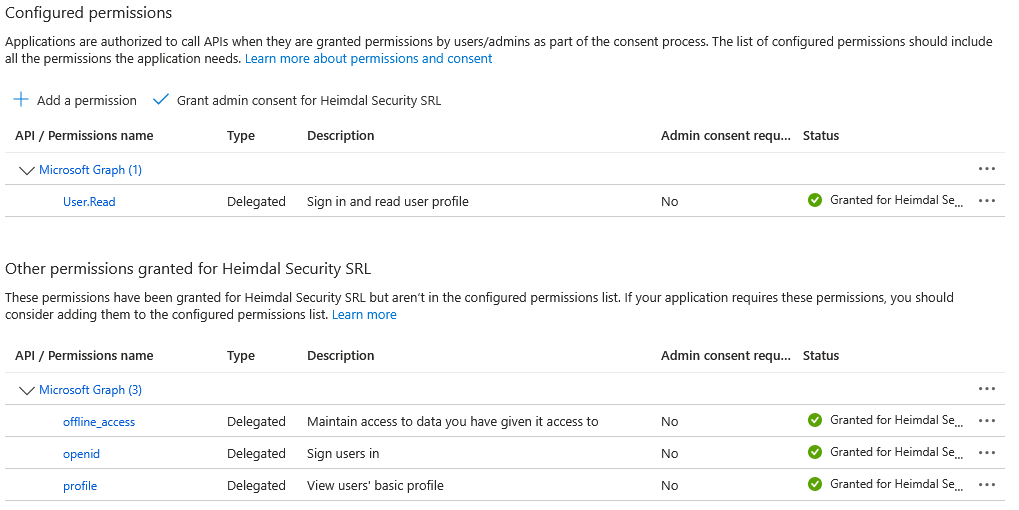
Task: Open the User.Read permission link
Action: 89,201
